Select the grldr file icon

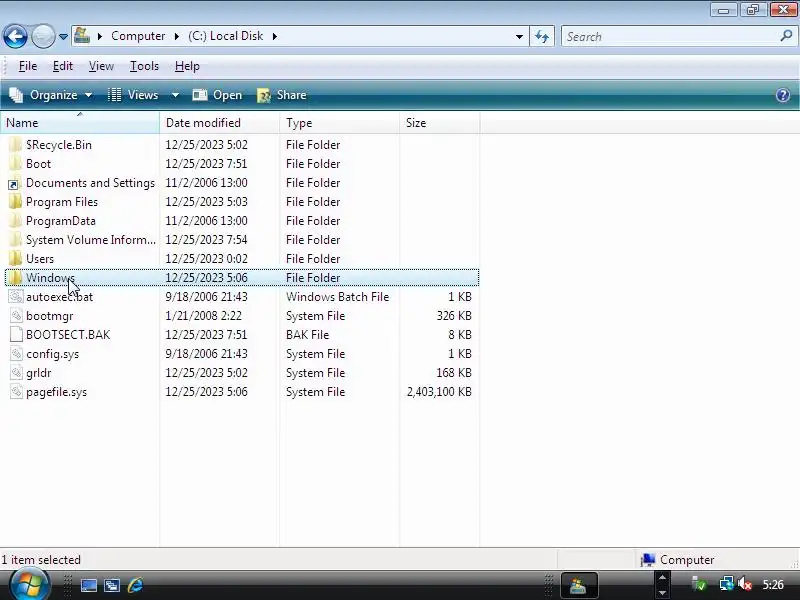tap(16, 373)
